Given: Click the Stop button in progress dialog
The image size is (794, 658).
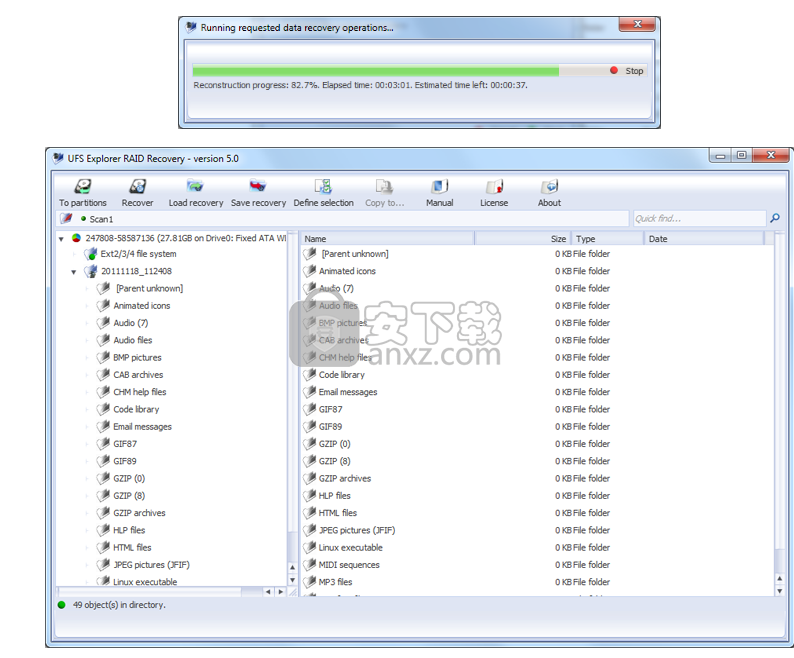Looking at the screenshot, I should (628, 71).
